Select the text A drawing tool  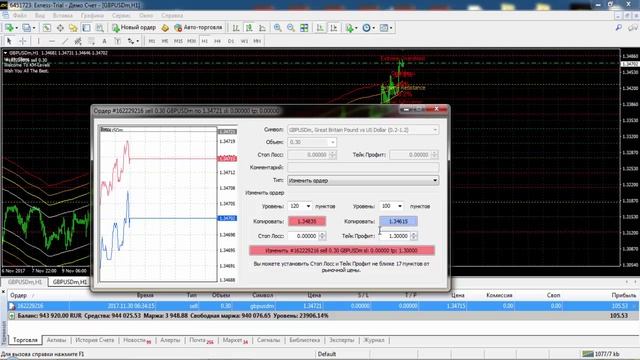[104, 41]
